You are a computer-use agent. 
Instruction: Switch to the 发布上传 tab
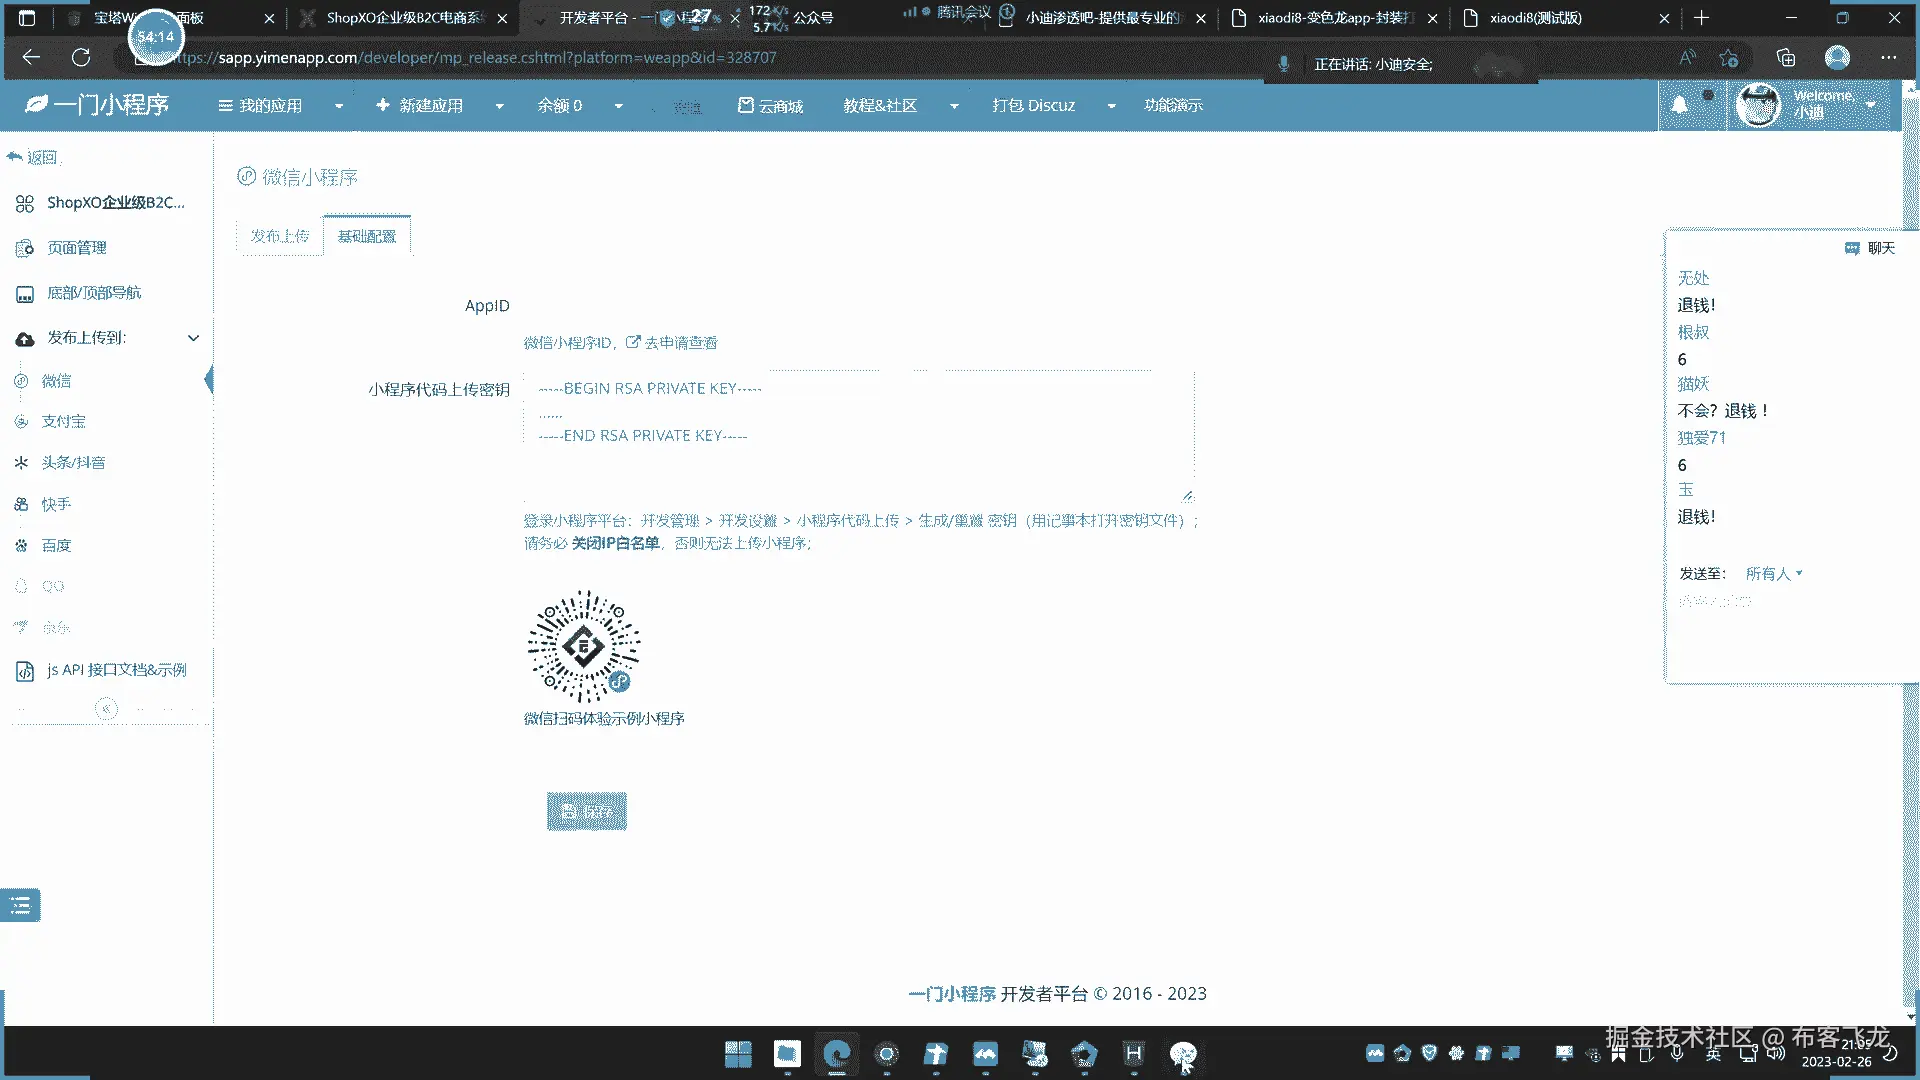(x=280, y=236)
